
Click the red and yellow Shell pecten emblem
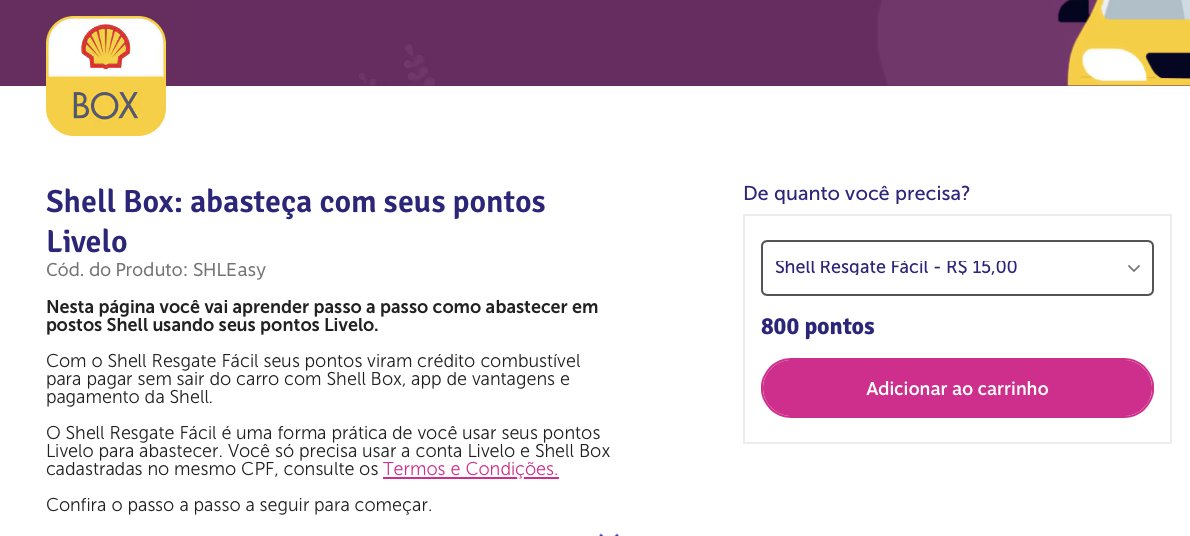105,46
